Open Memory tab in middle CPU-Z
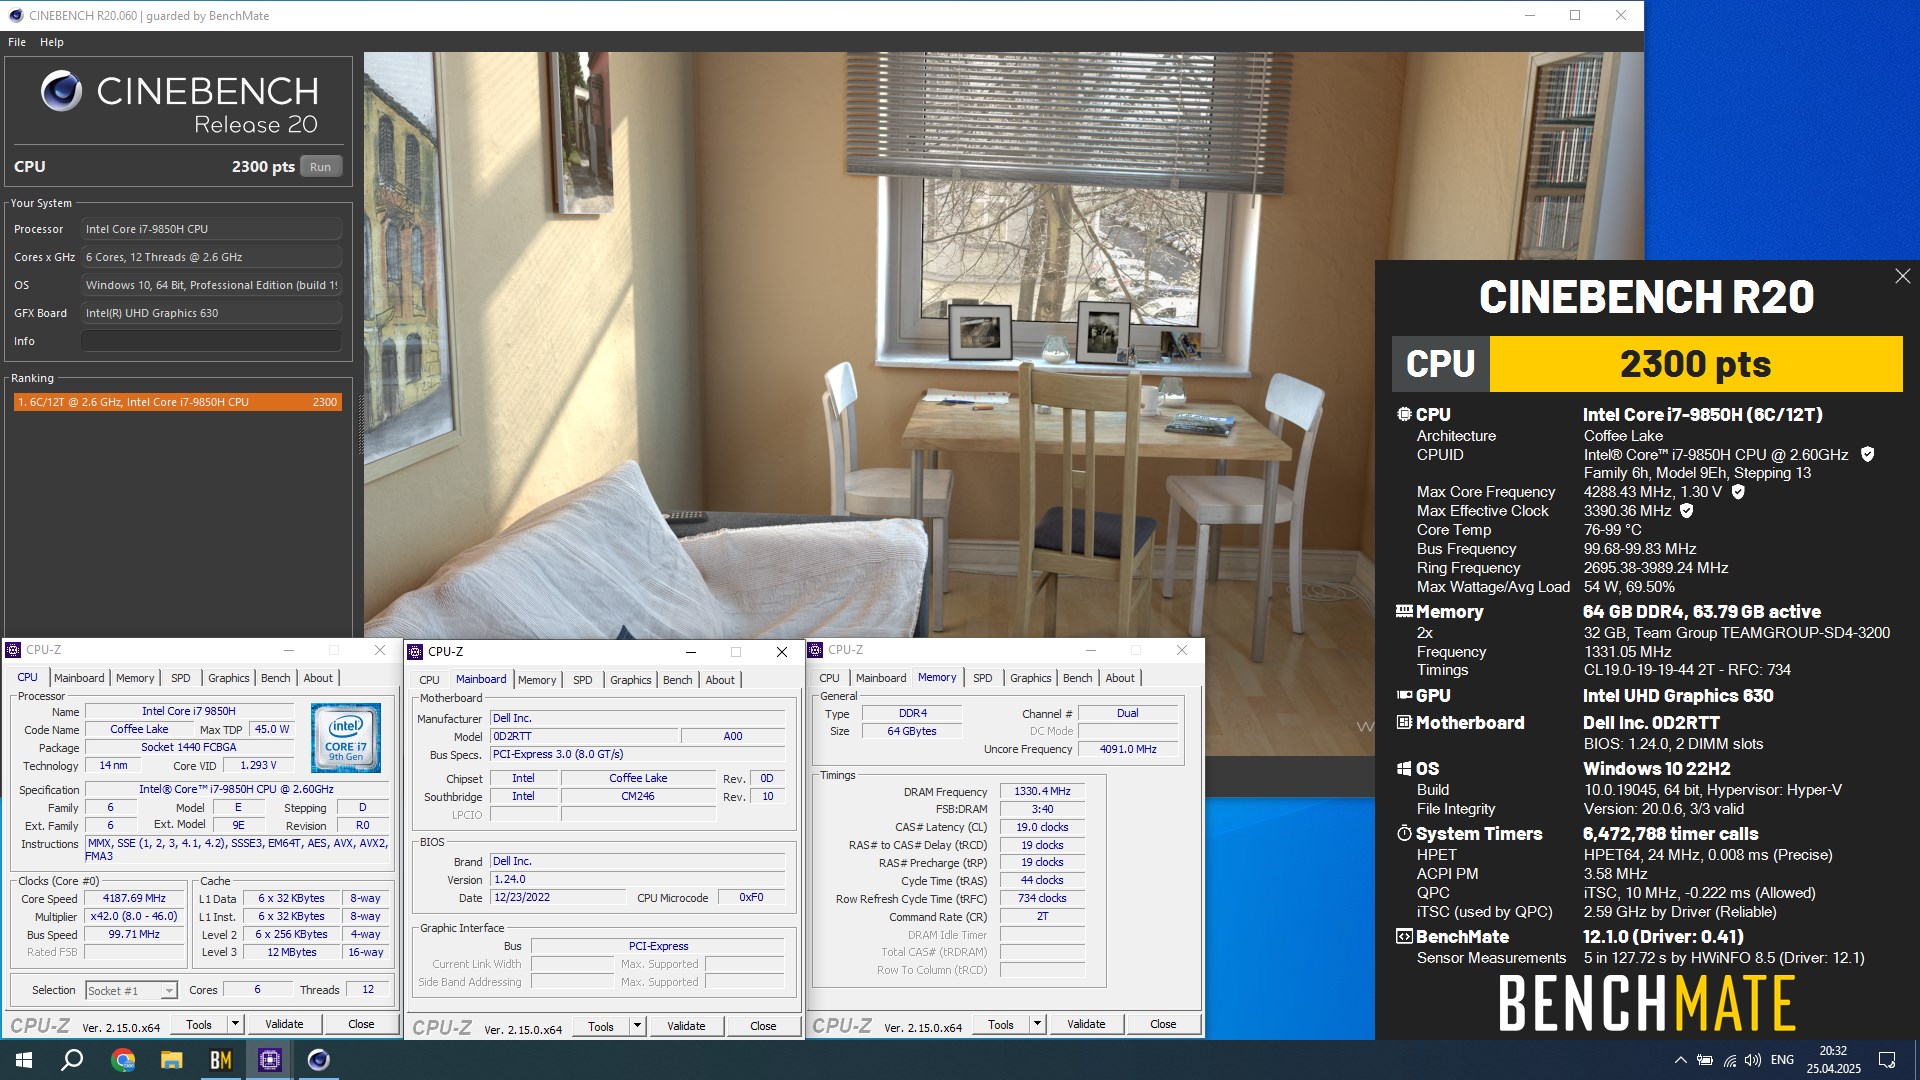The height and width of the screenshot is (1080, 1920). click(537, 680)
